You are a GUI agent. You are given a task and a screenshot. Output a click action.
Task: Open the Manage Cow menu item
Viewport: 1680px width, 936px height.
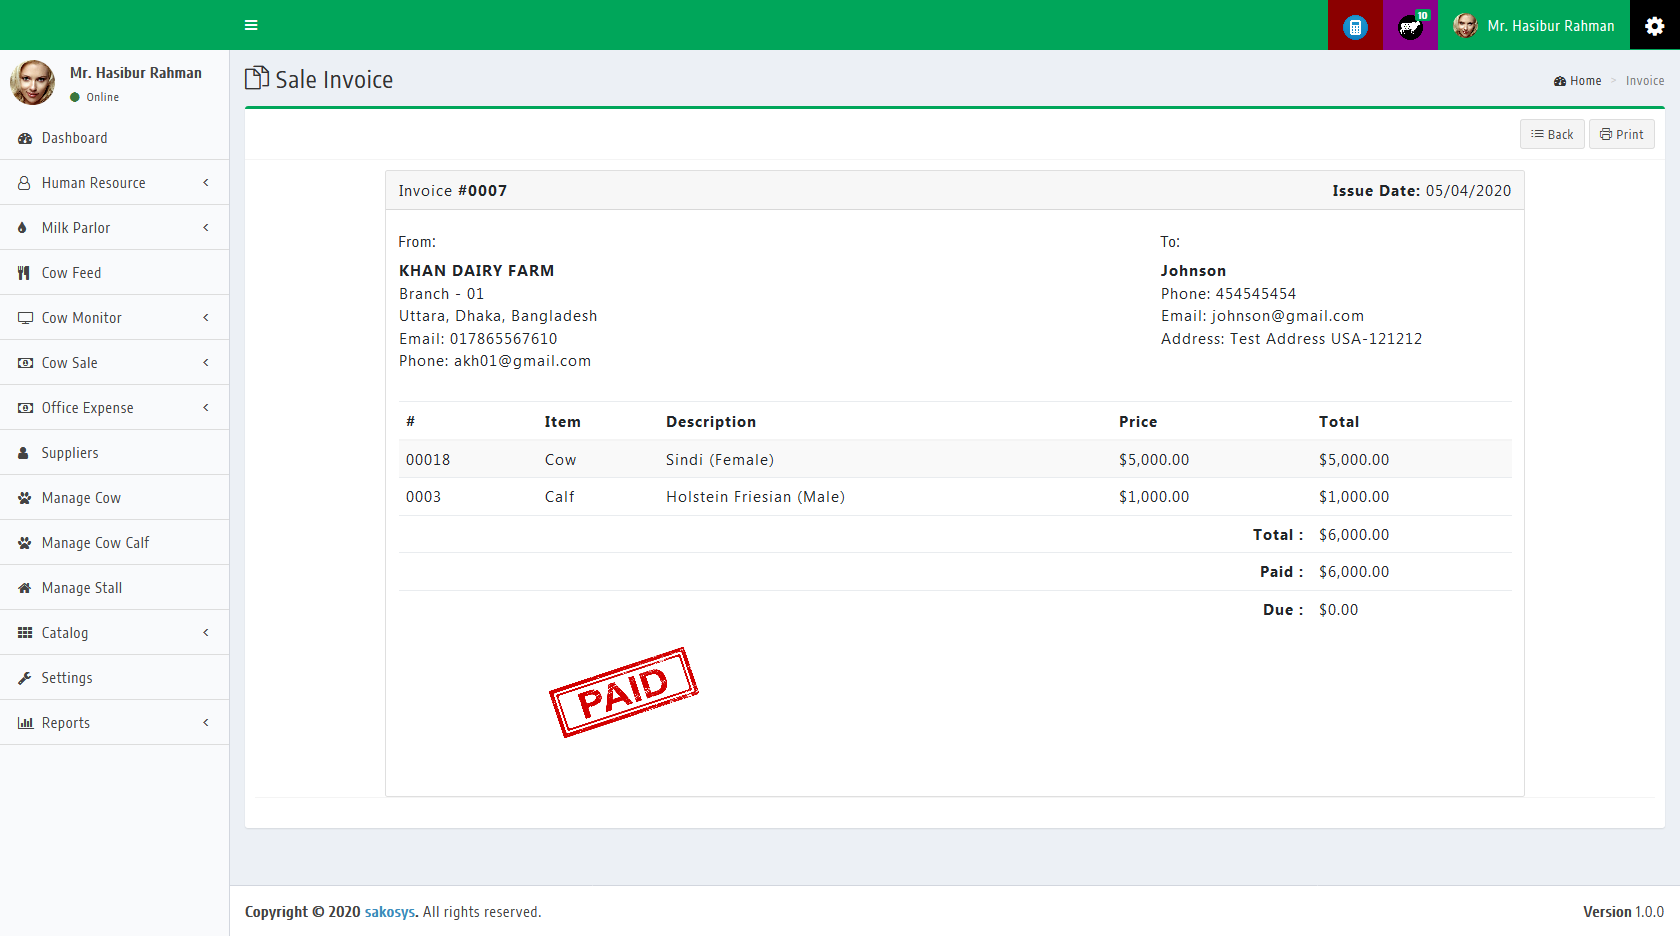point(81,498)
